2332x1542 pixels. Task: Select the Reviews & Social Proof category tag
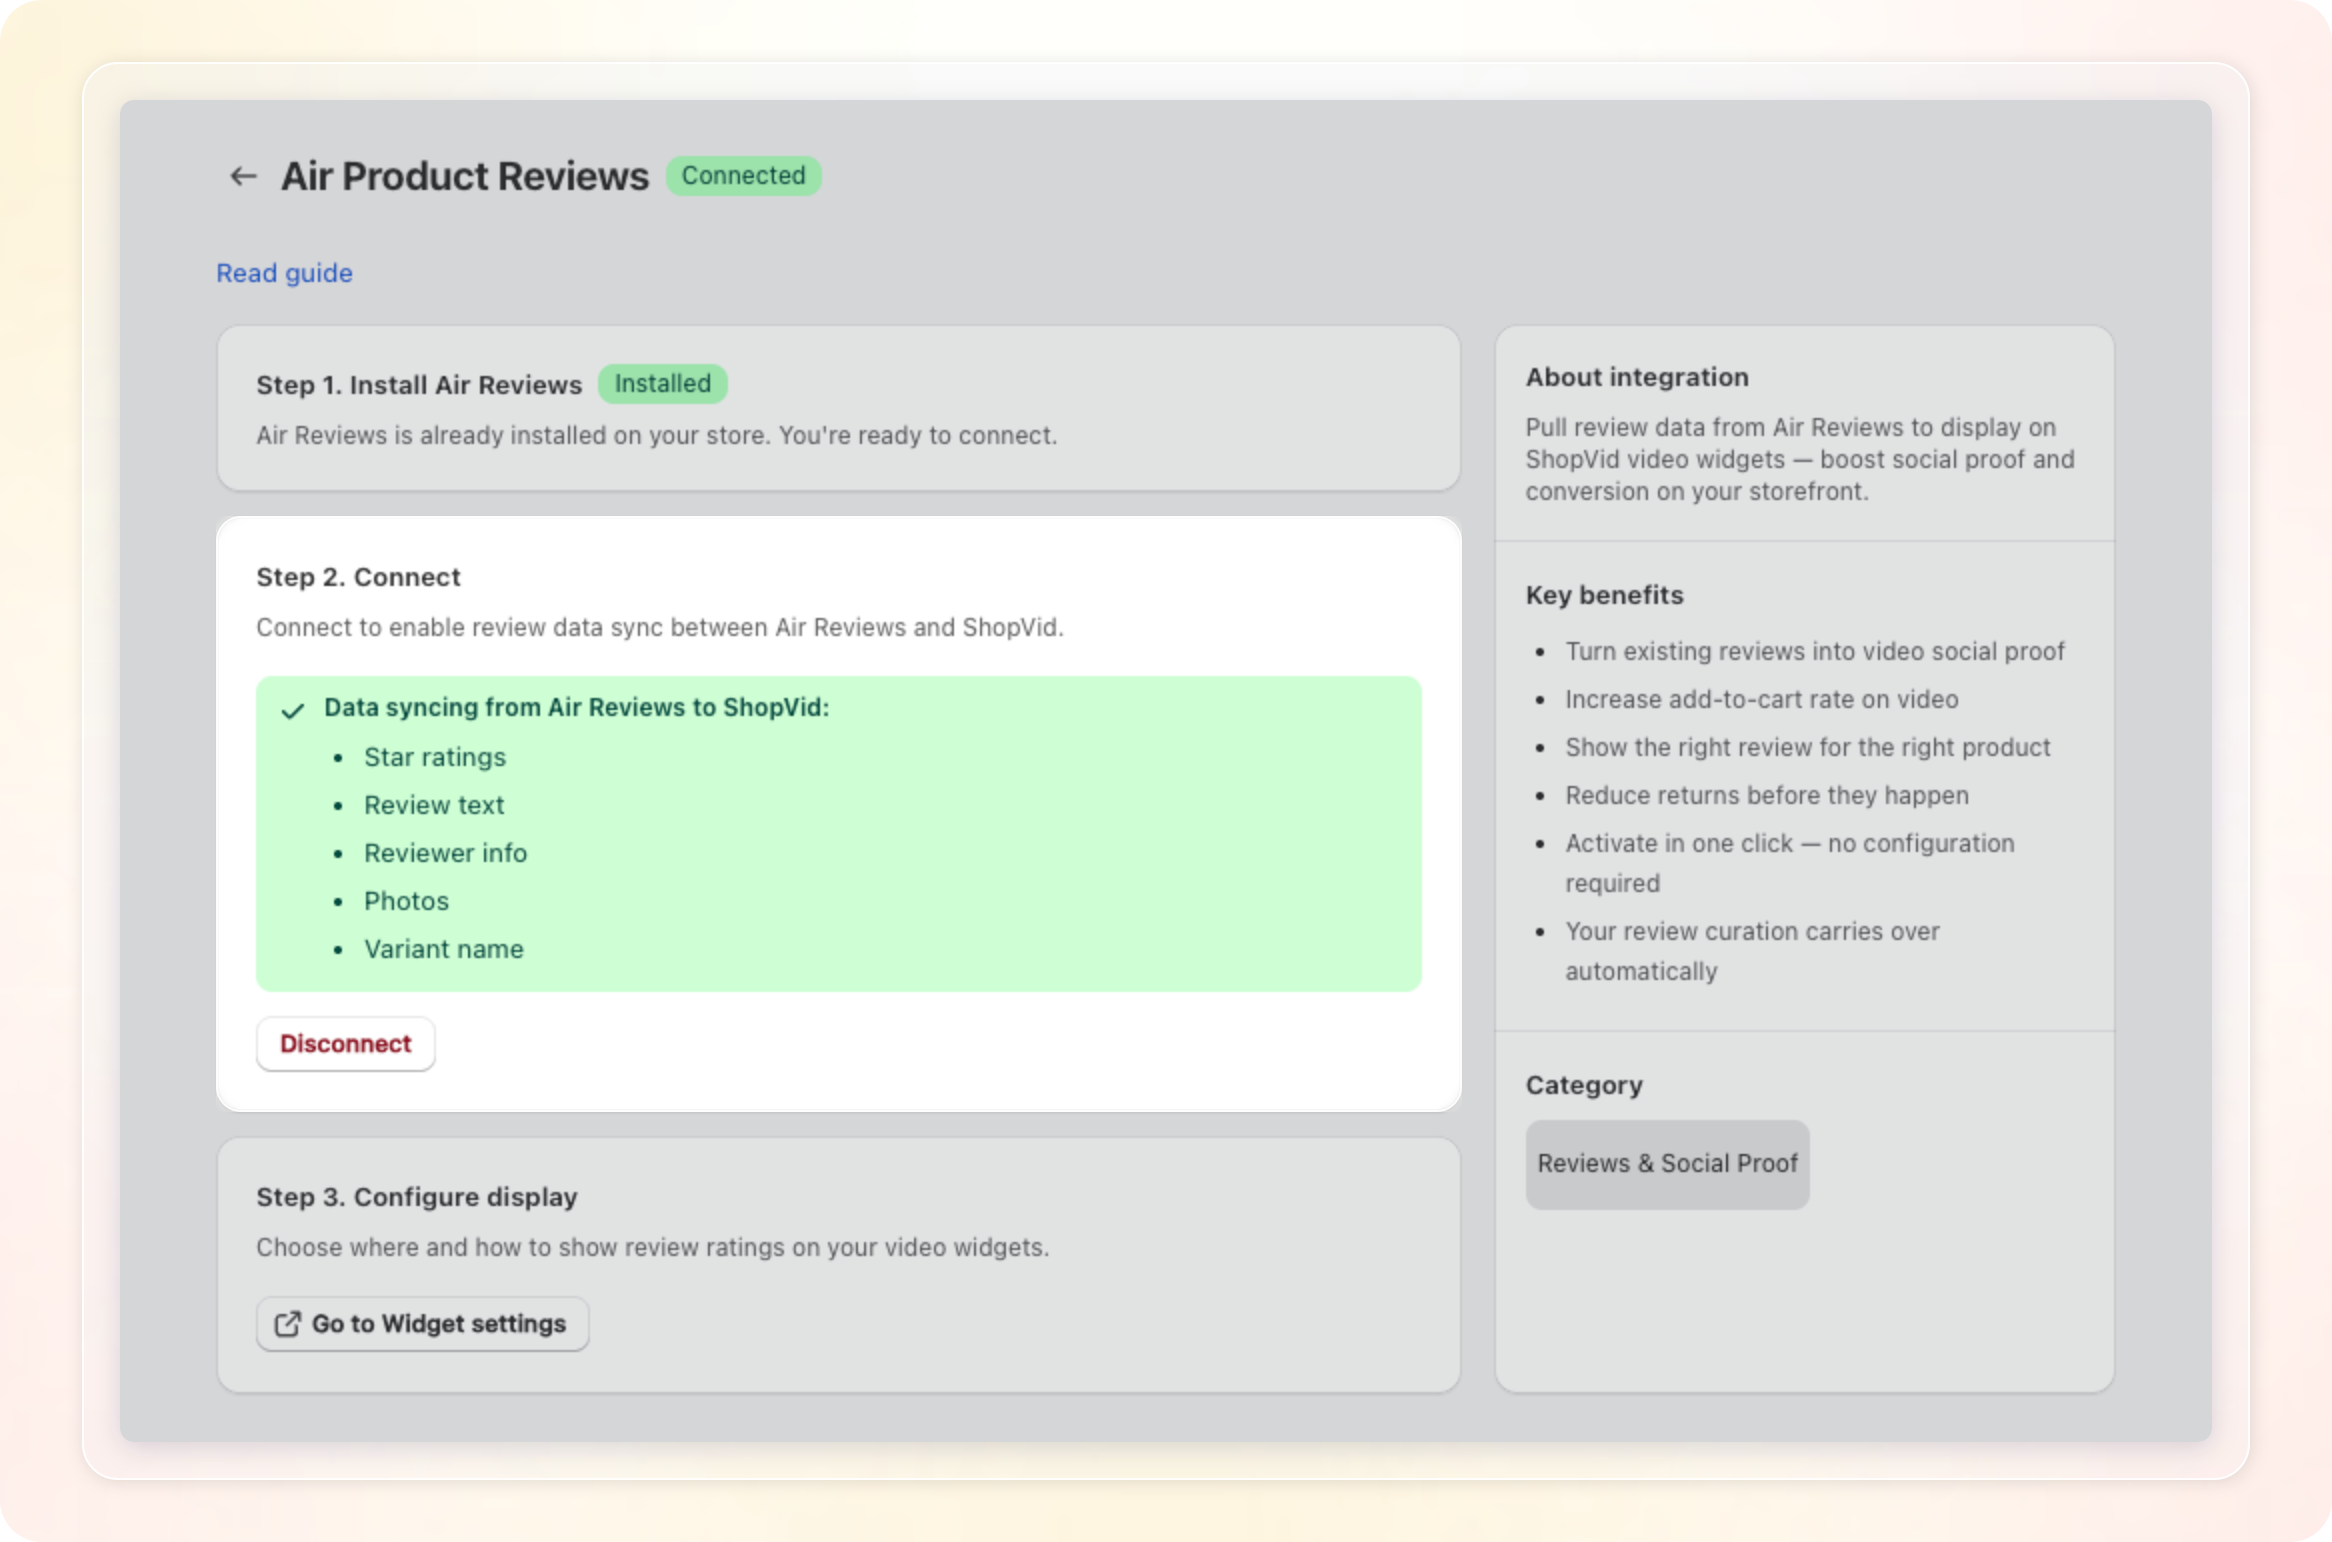point(1667,1164)
